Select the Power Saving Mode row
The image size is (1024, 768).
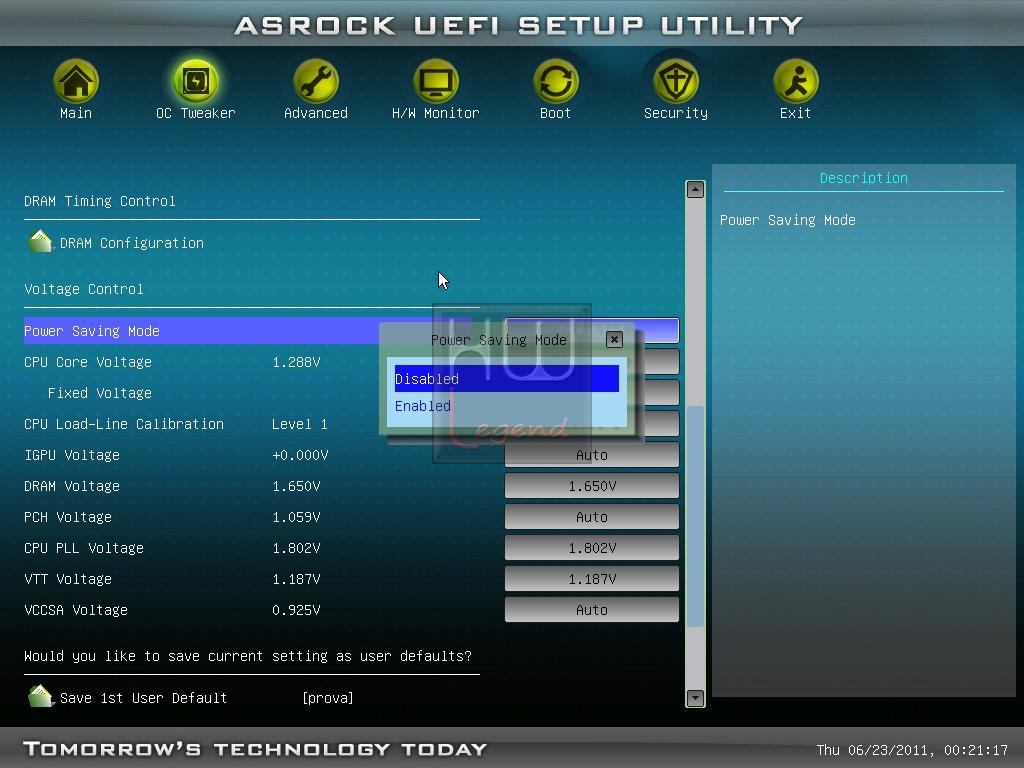click(x=248, y=331)
